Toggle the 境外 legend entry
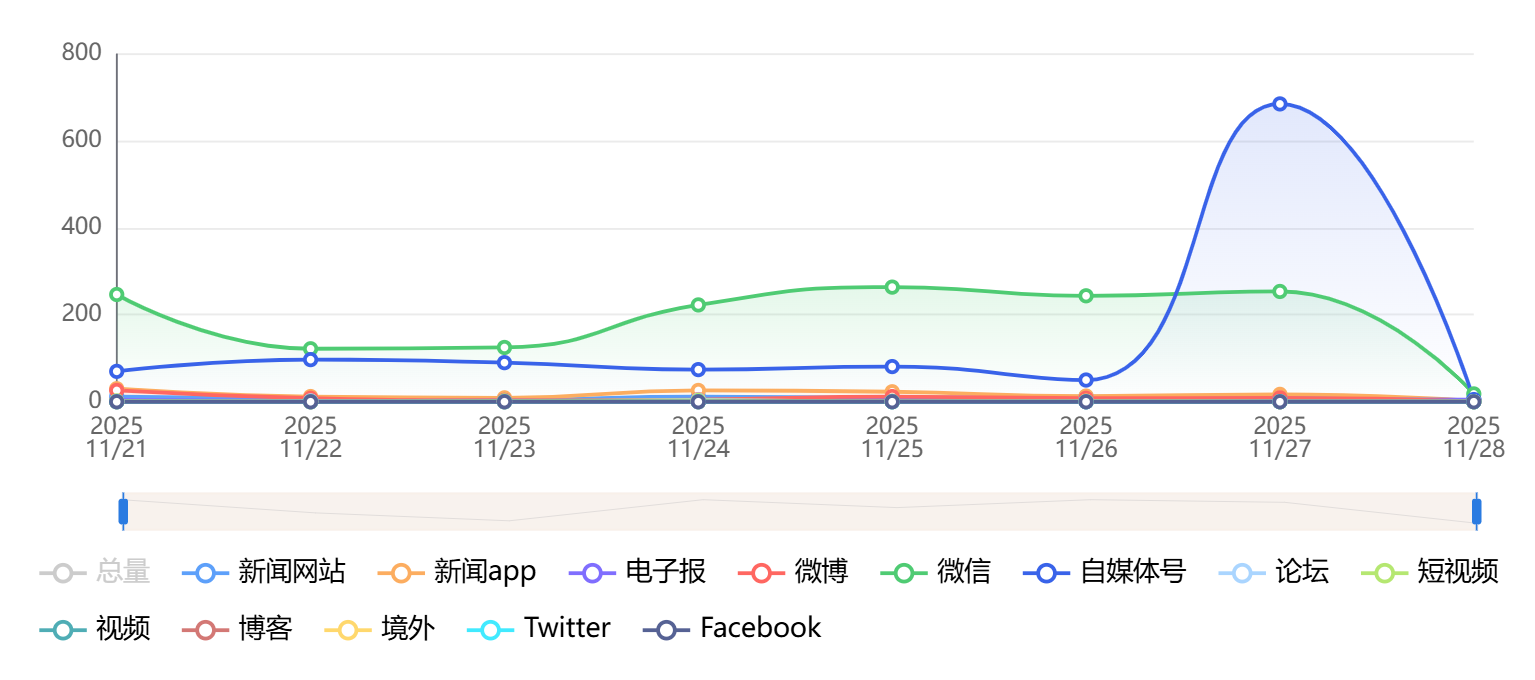 (380, 629)
